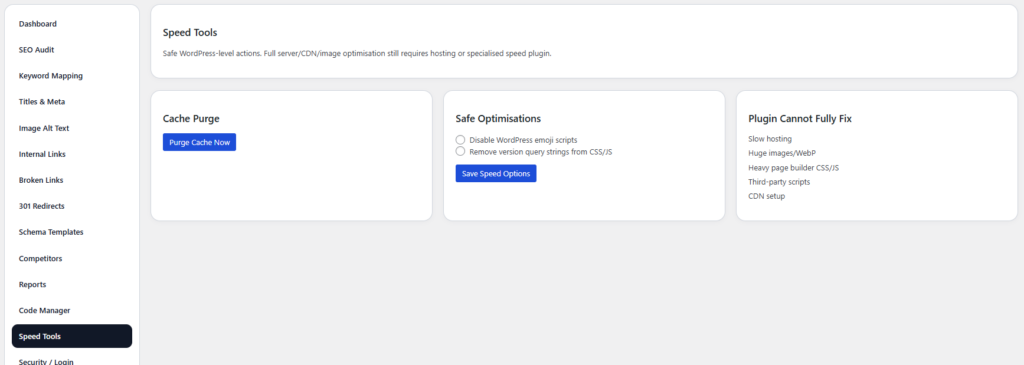Click the Slow hosting list entry

point(770,139)
